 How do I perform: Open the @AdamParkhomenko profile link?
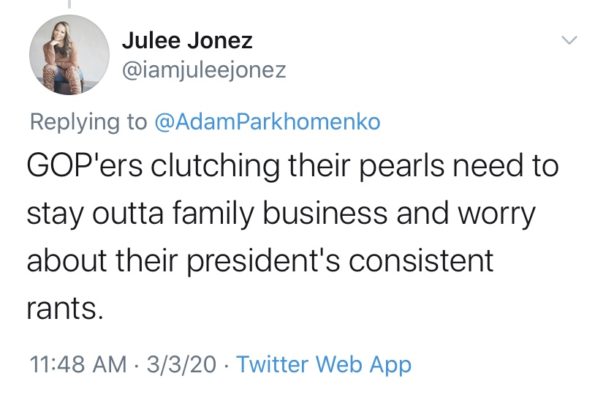(267, 122)
